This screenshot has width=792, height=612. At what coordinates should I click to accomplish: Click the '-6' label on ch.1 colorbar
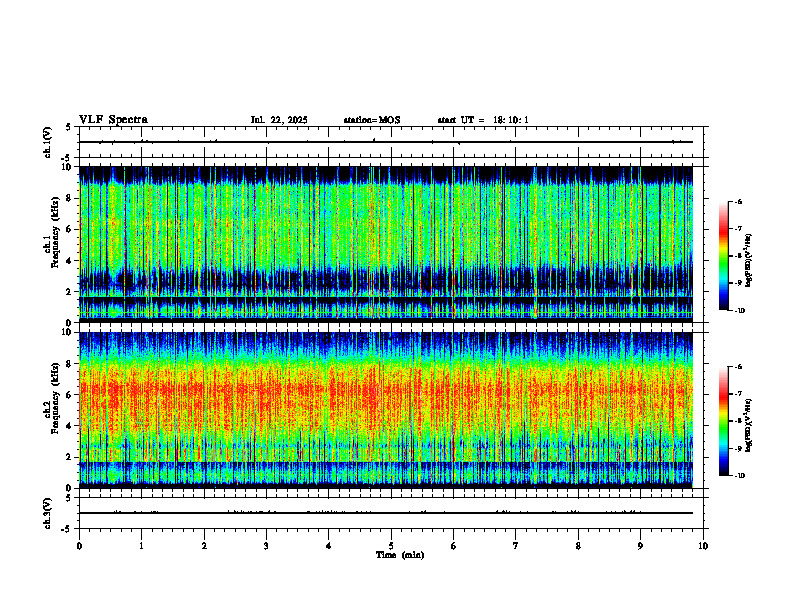737,201
